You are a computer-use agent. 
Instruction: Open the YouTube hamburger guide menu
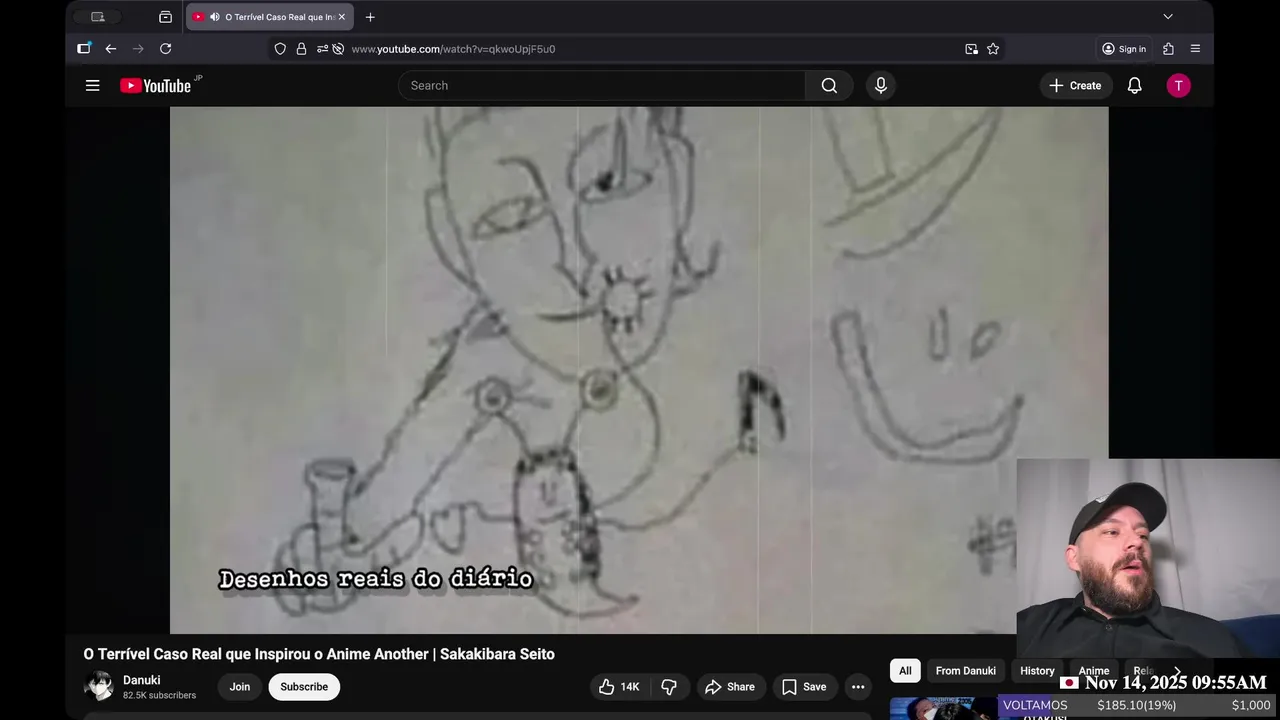(92, 86)
